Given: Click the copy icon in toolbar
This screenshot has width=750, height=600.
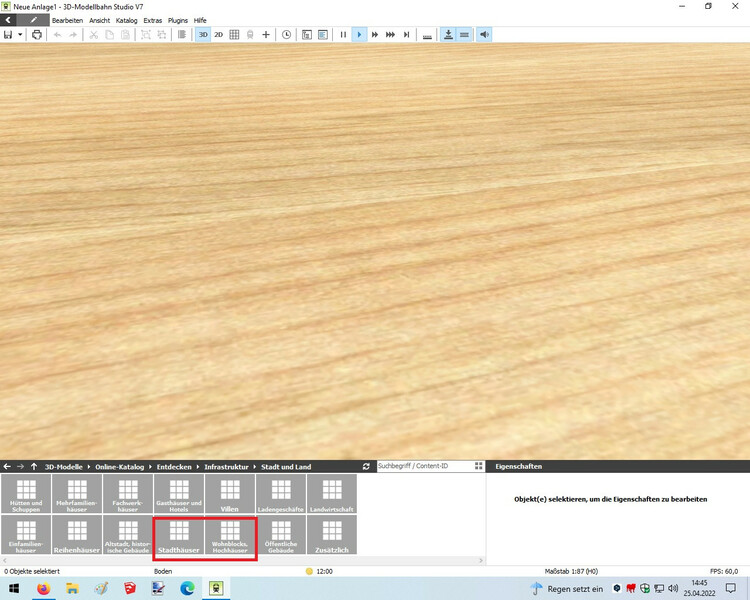Looking at the screenshot, I should pyautogui.click(x=110, y=34).
